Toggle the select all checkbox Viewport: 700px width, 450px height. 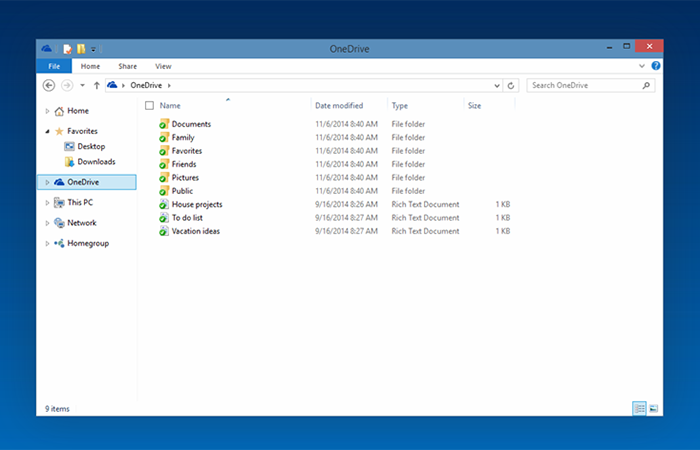pyautogui.click(x=150, y=105)
